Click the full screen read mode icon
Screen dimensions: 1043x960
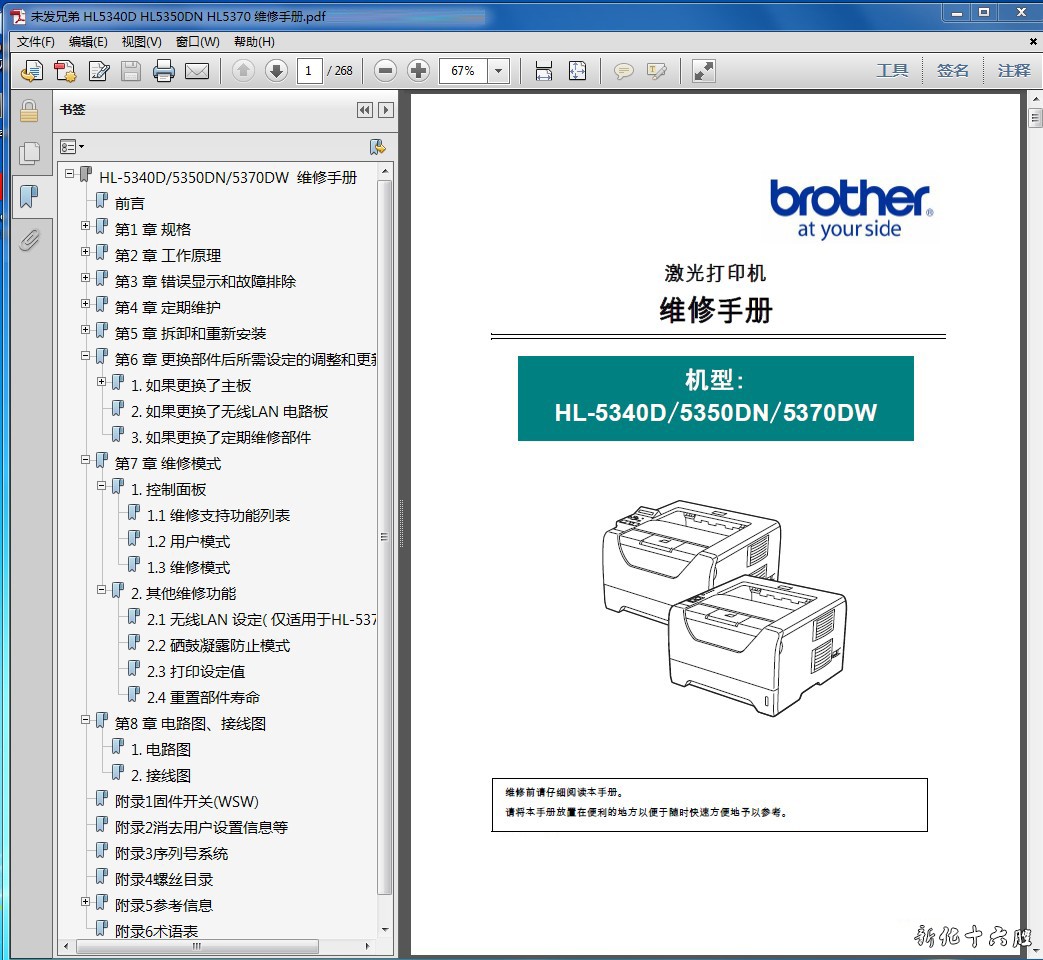tap(704, 71)
